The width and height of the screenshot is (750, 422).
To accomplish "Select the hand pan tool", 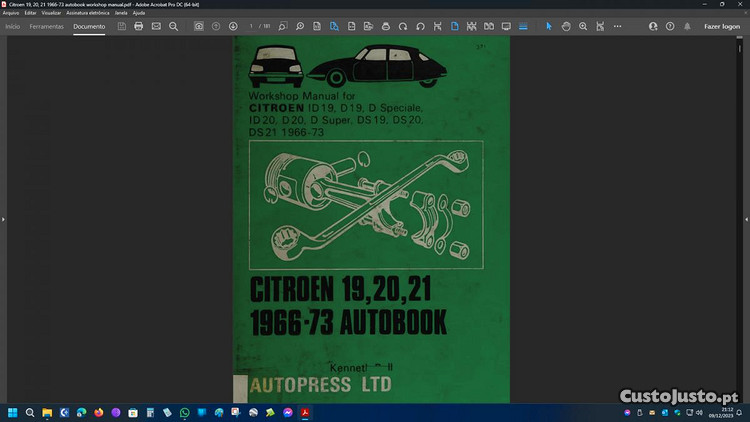I will coord(566,26).
